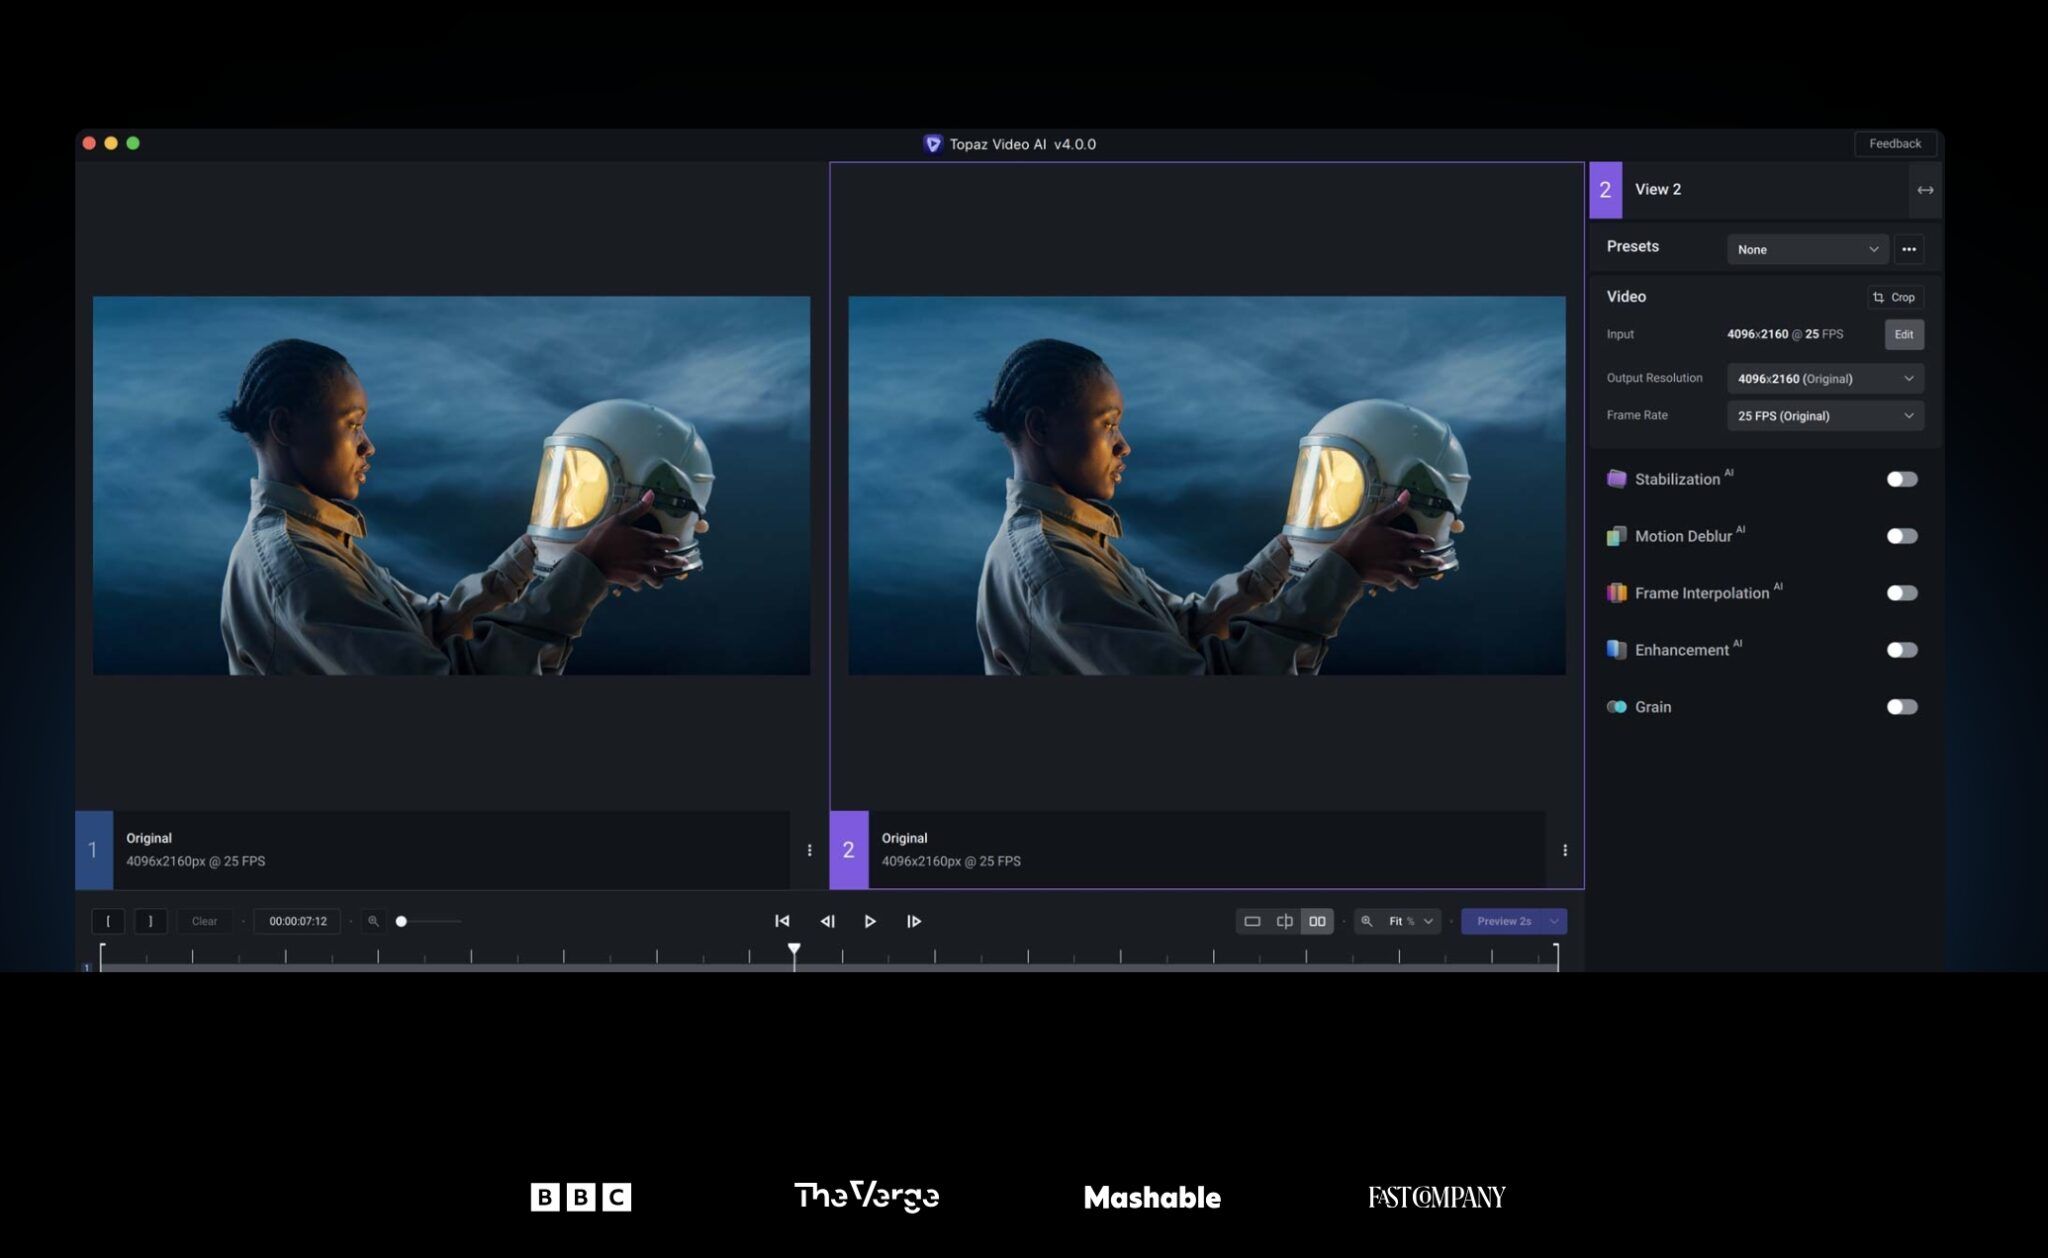Click the Frame Interpolation panel icon
This screenshot has height=1258, width=2048.
pyautogui.click(x=1616, y=592)
